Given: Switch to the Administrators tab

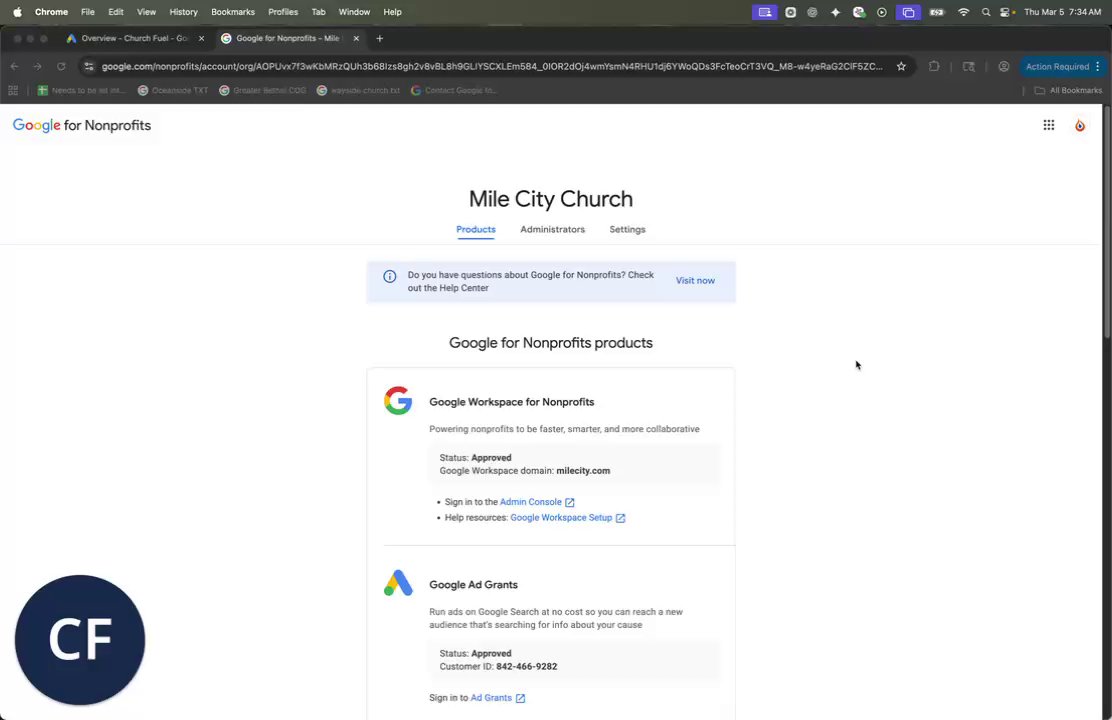Looking at the screenshot, I should click(552, 229).
